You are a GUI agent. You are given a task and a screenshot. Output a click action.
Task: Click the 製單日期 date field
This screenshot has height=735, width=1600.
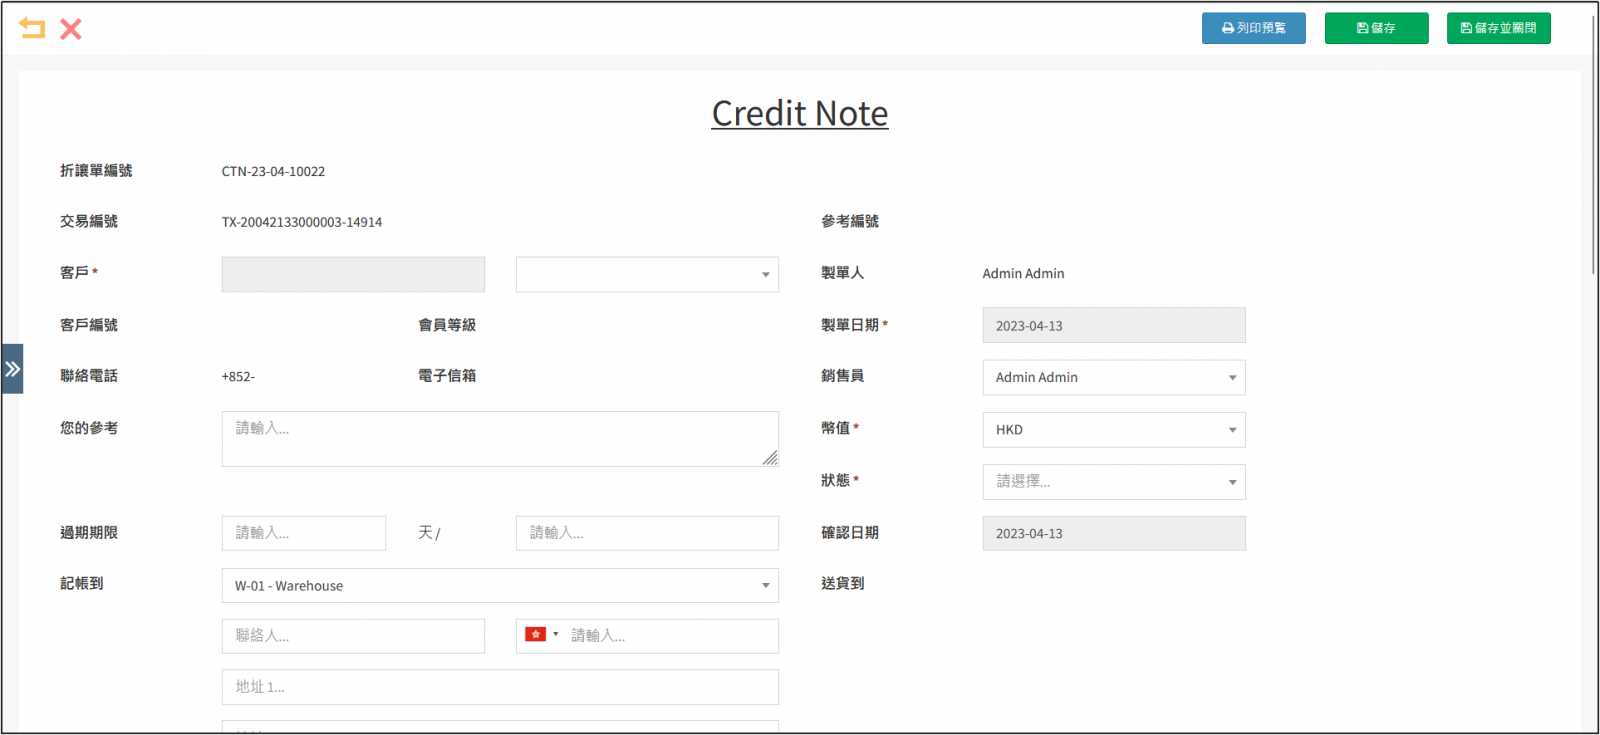(x=1113, y=326)
